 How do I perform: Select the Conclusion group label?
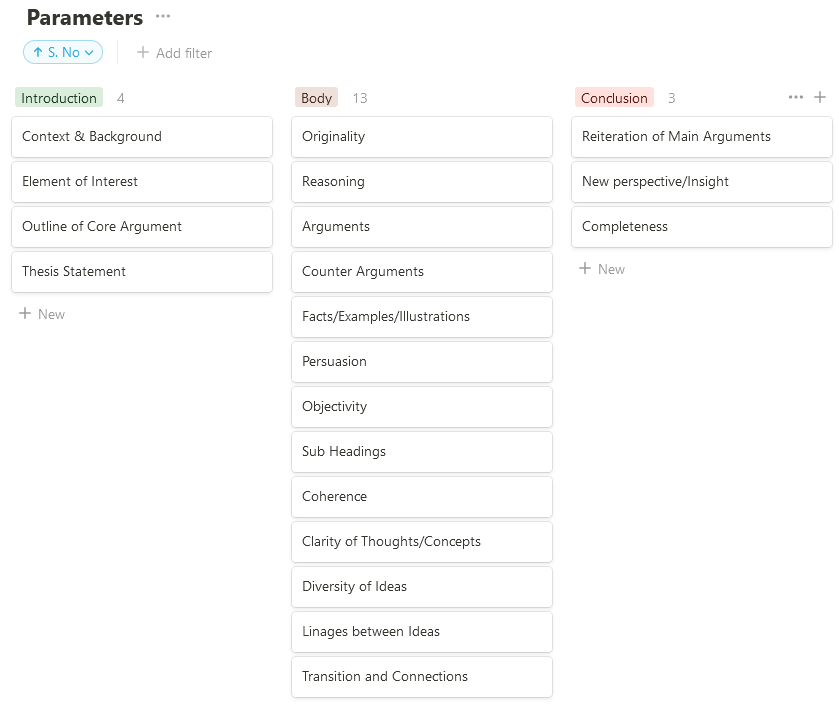tap(614, 98)
